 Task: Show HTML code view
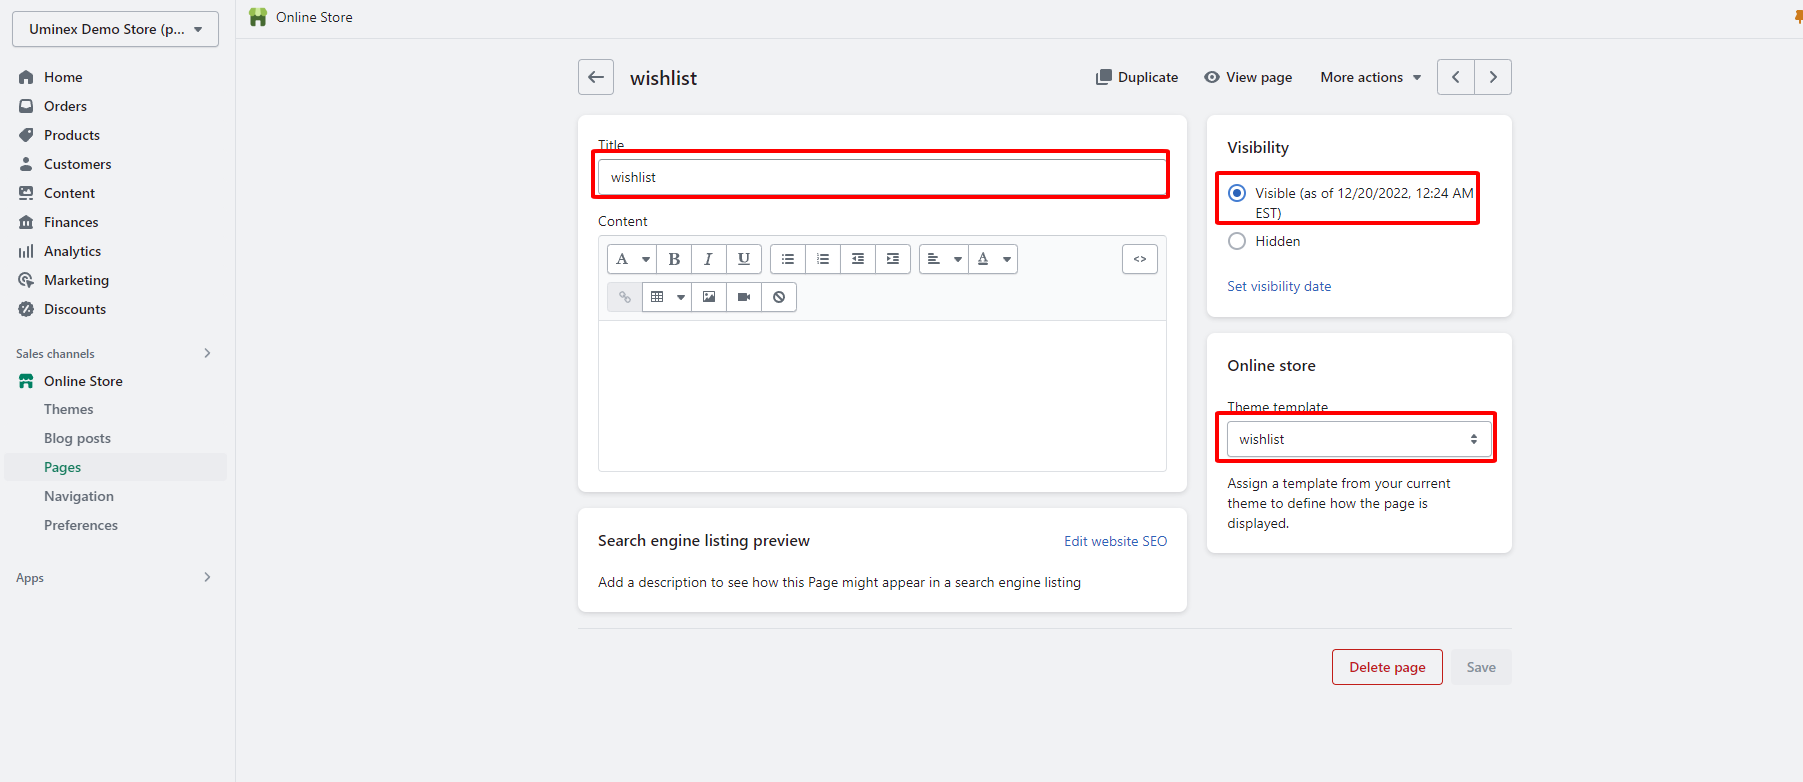[x=1139, y=259]
